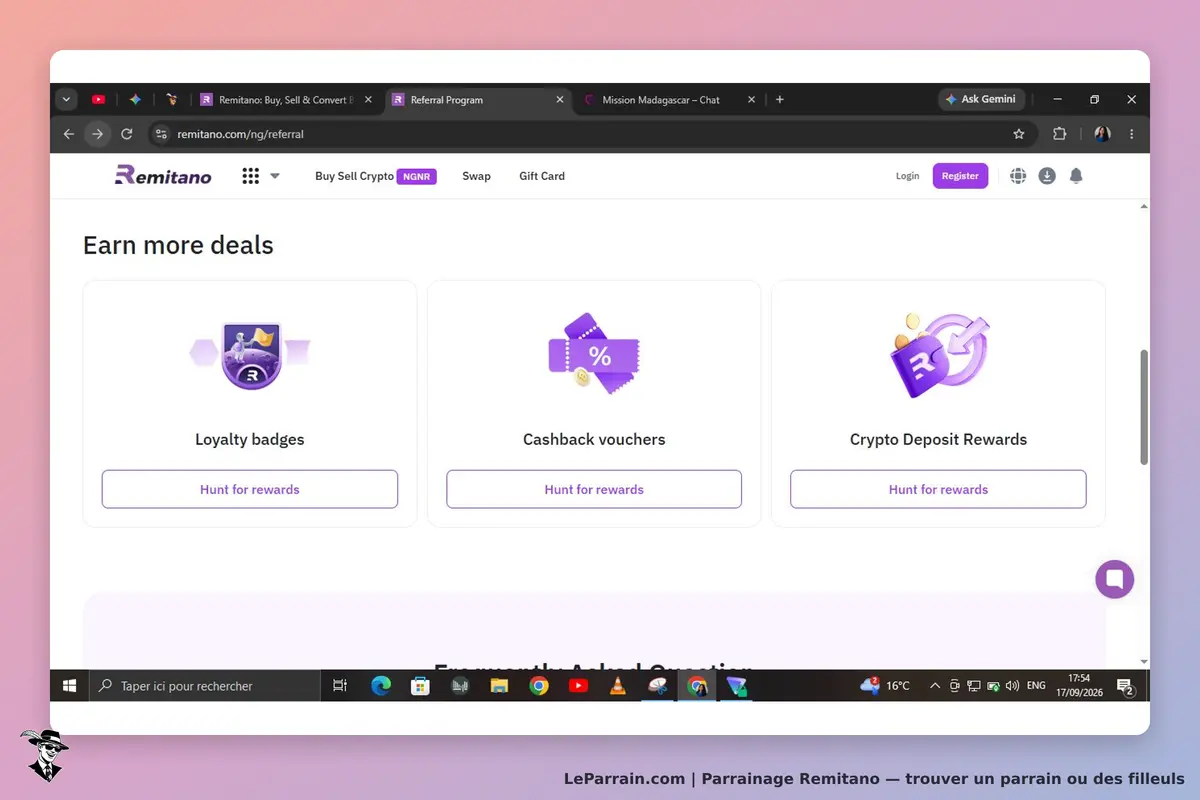The width and height of the screenshot is (1200, 800).
Task: Open Task View on the taskbar
Action: point(340,686)
